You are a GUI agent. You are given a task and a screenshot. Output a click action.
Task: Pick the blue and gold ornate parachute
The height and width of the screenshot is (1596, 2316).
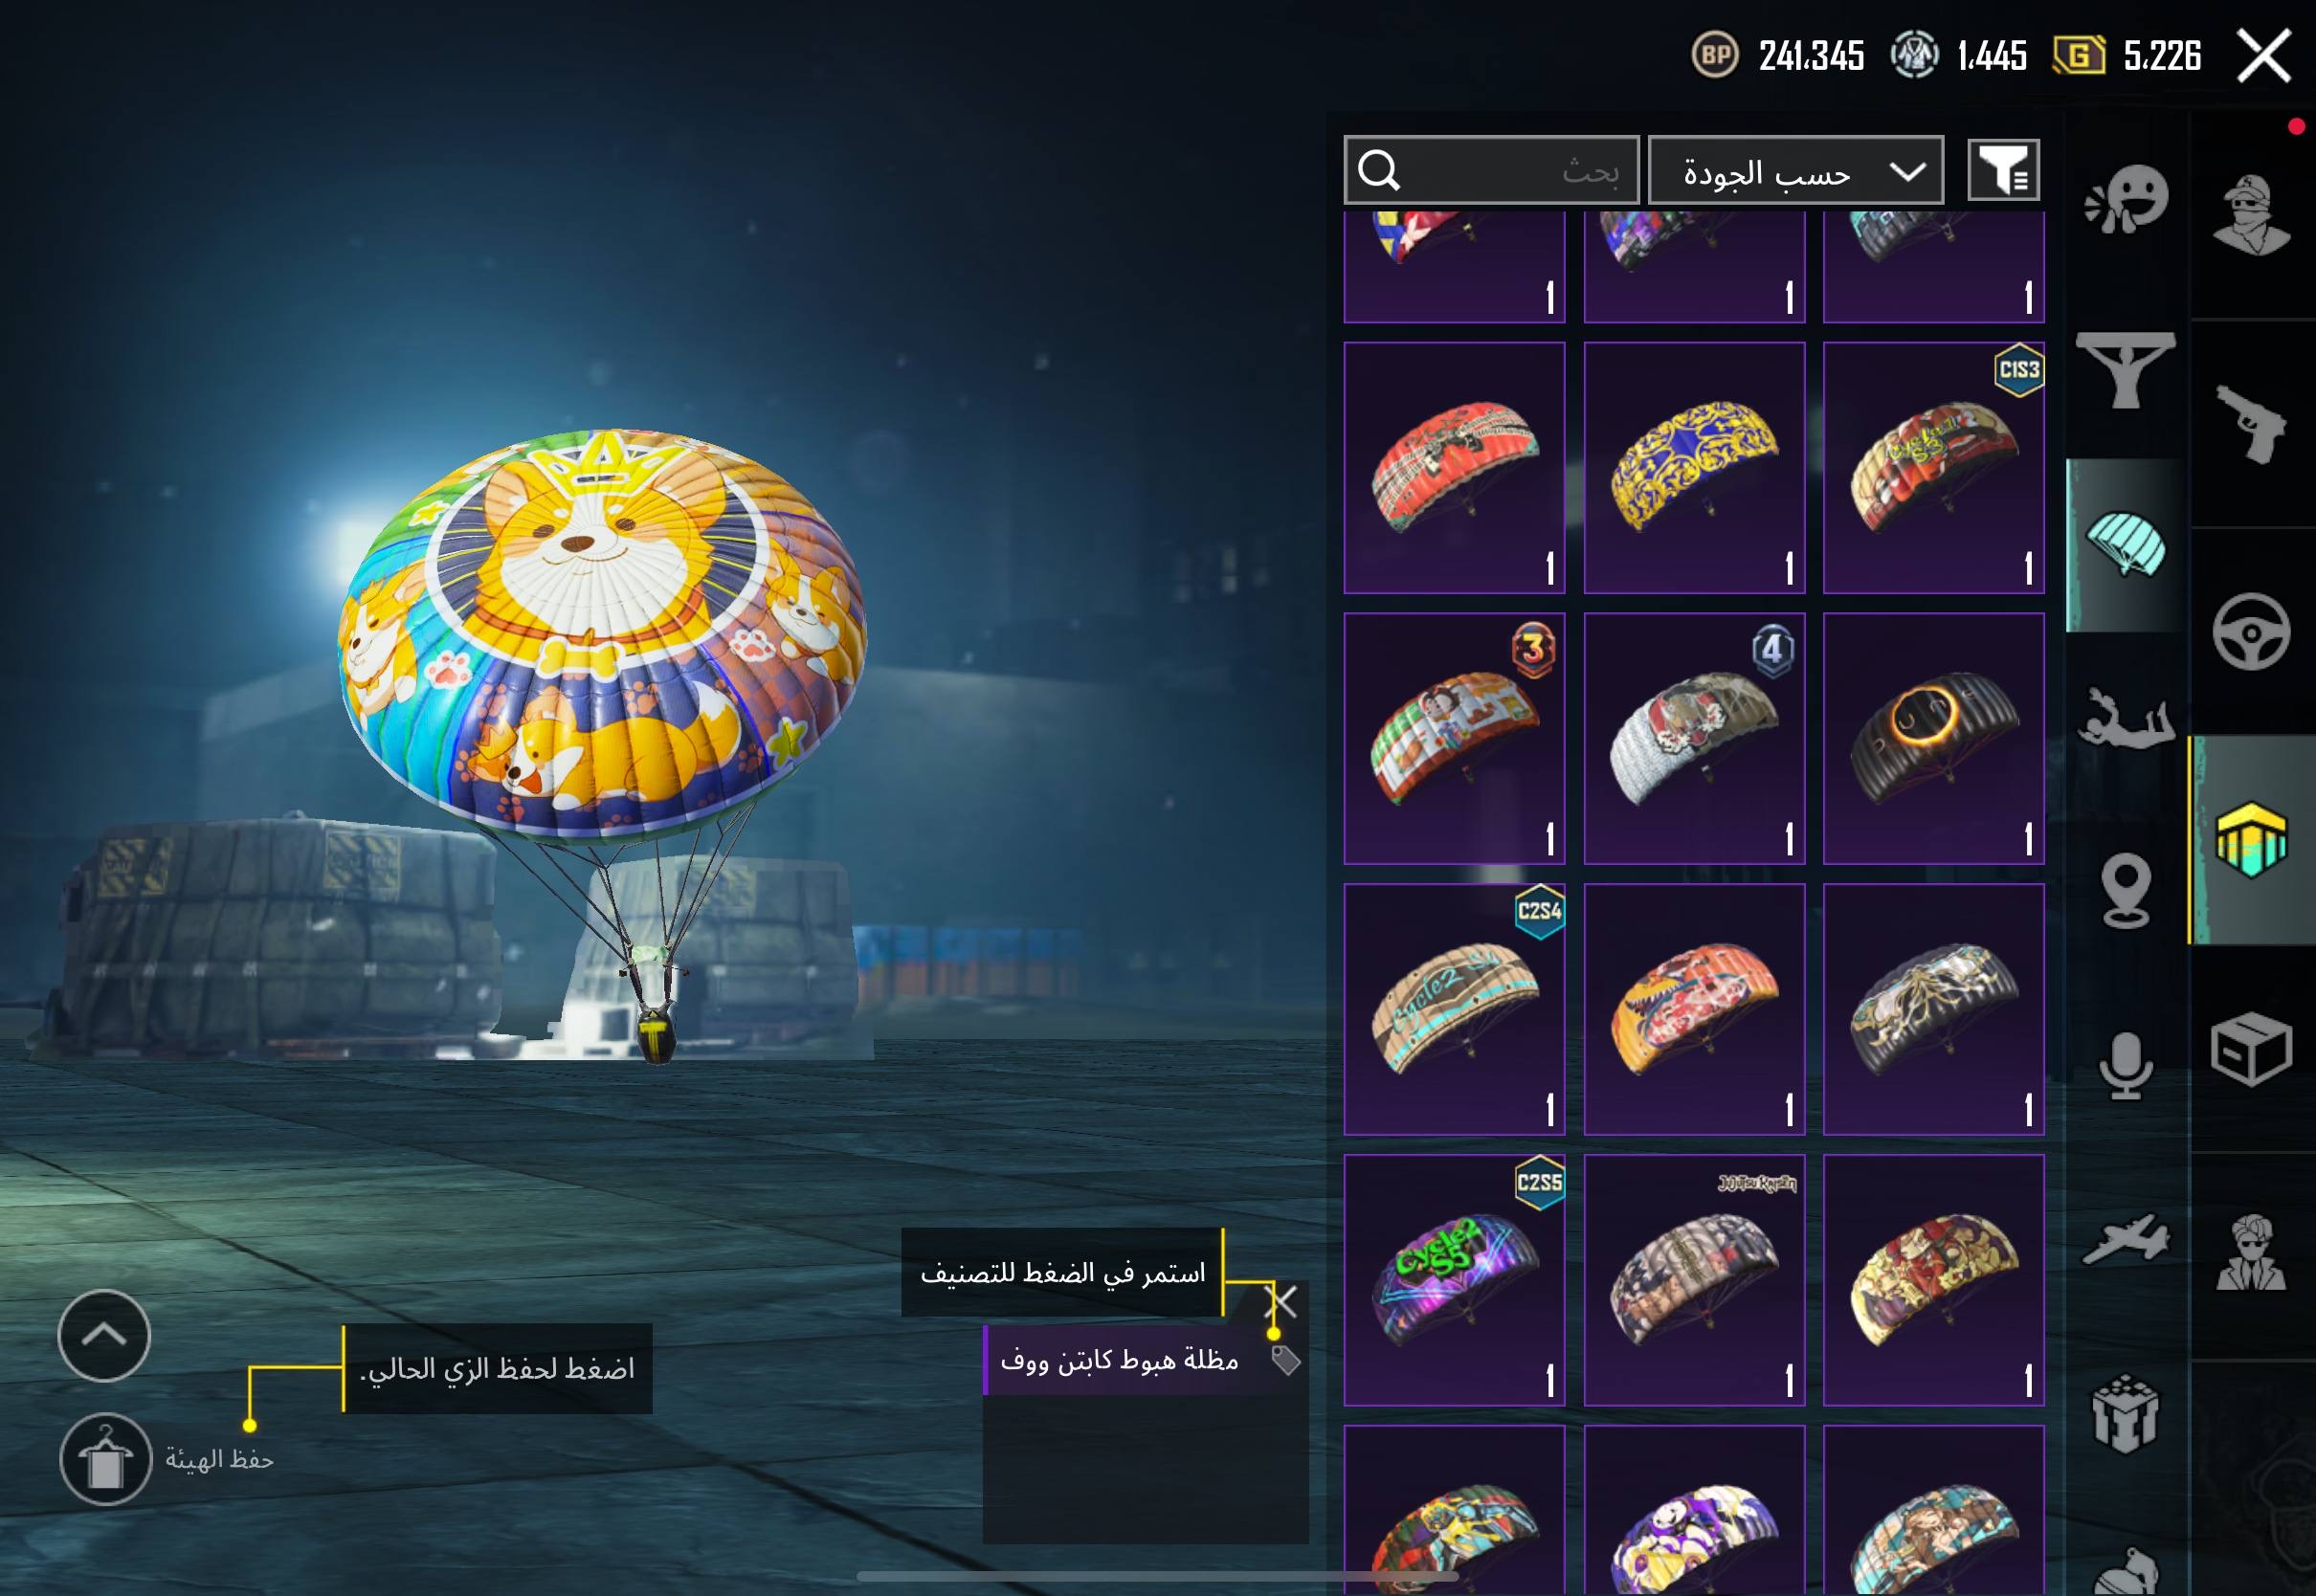pyautogui.click(x=1694, y=468)
